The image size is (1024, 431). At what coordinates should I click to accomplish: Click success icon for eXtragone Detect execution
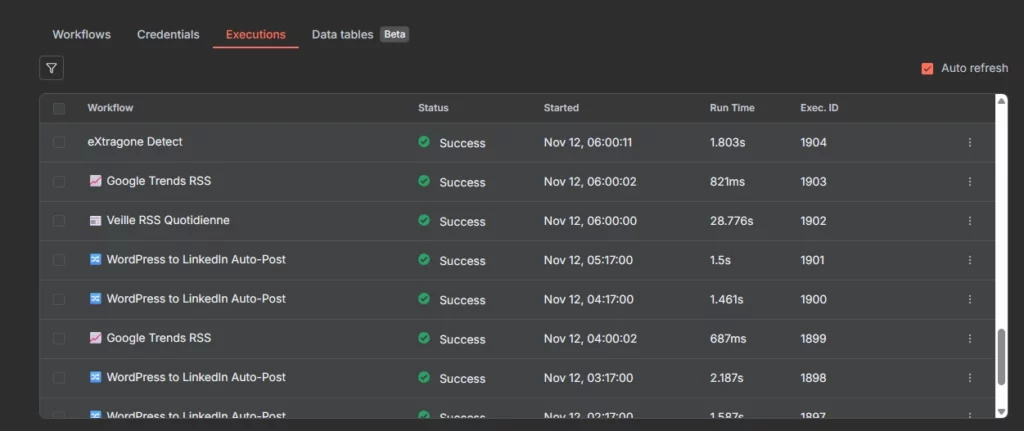tap(424, 142)
